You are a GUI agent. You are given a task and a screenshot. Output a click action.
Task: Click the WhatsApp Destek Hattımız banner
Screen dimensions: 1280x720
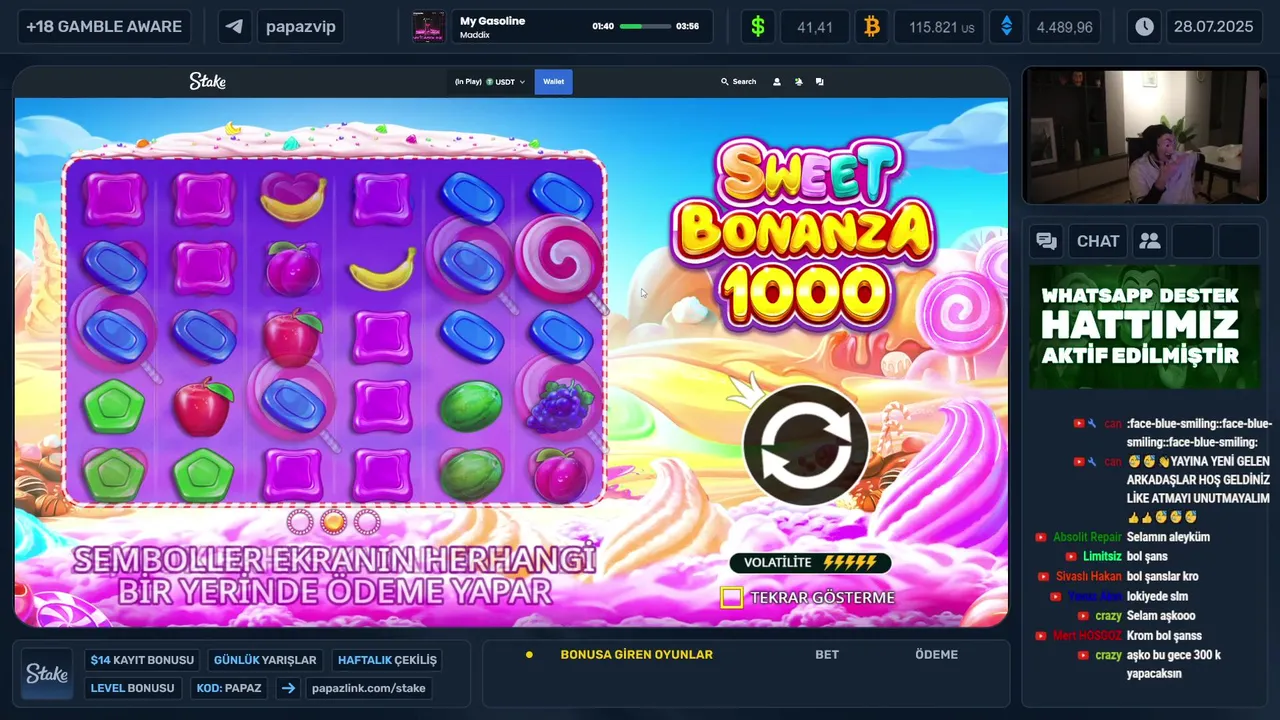[1144, 327]
